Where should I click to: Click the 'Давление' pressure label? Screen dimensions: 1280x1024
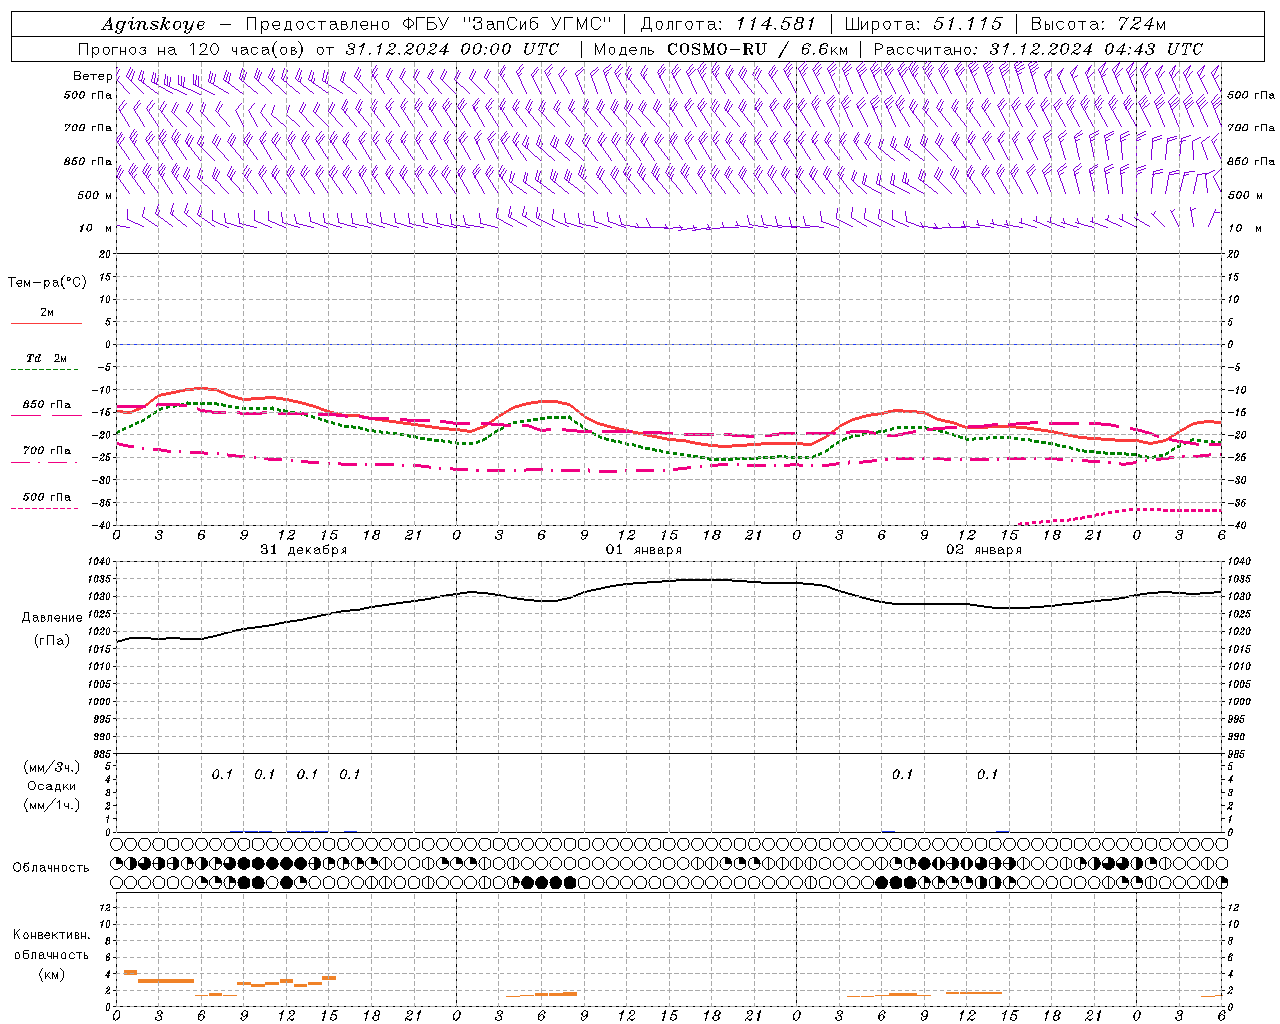(x=52, y=618)
